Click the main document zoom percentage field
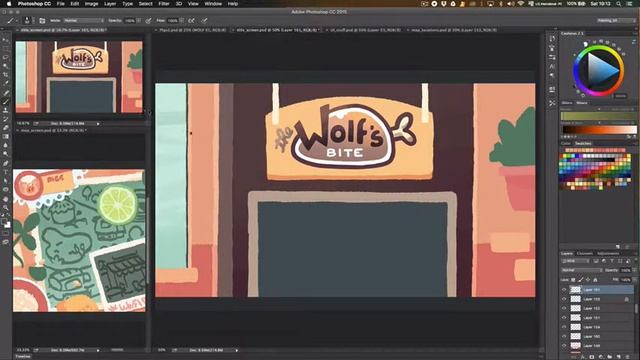This screenshot has width=640, height=360. (x=162, y=350)
